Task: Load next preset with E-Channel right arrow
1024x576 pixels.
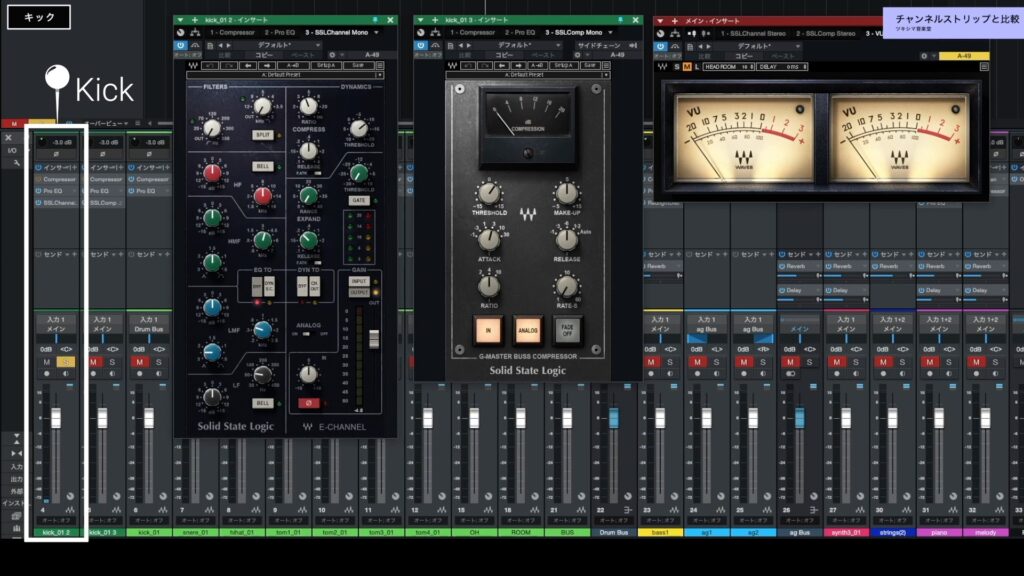Action: tap(267, 66)
